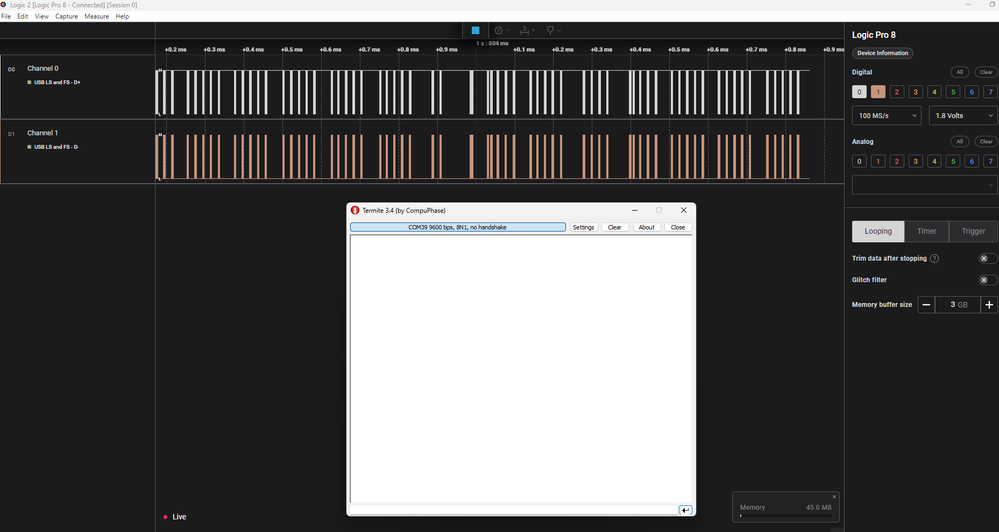
Task: Open the 100 MS/s sample rate dropdown
Action: click(x=886, y=115)
